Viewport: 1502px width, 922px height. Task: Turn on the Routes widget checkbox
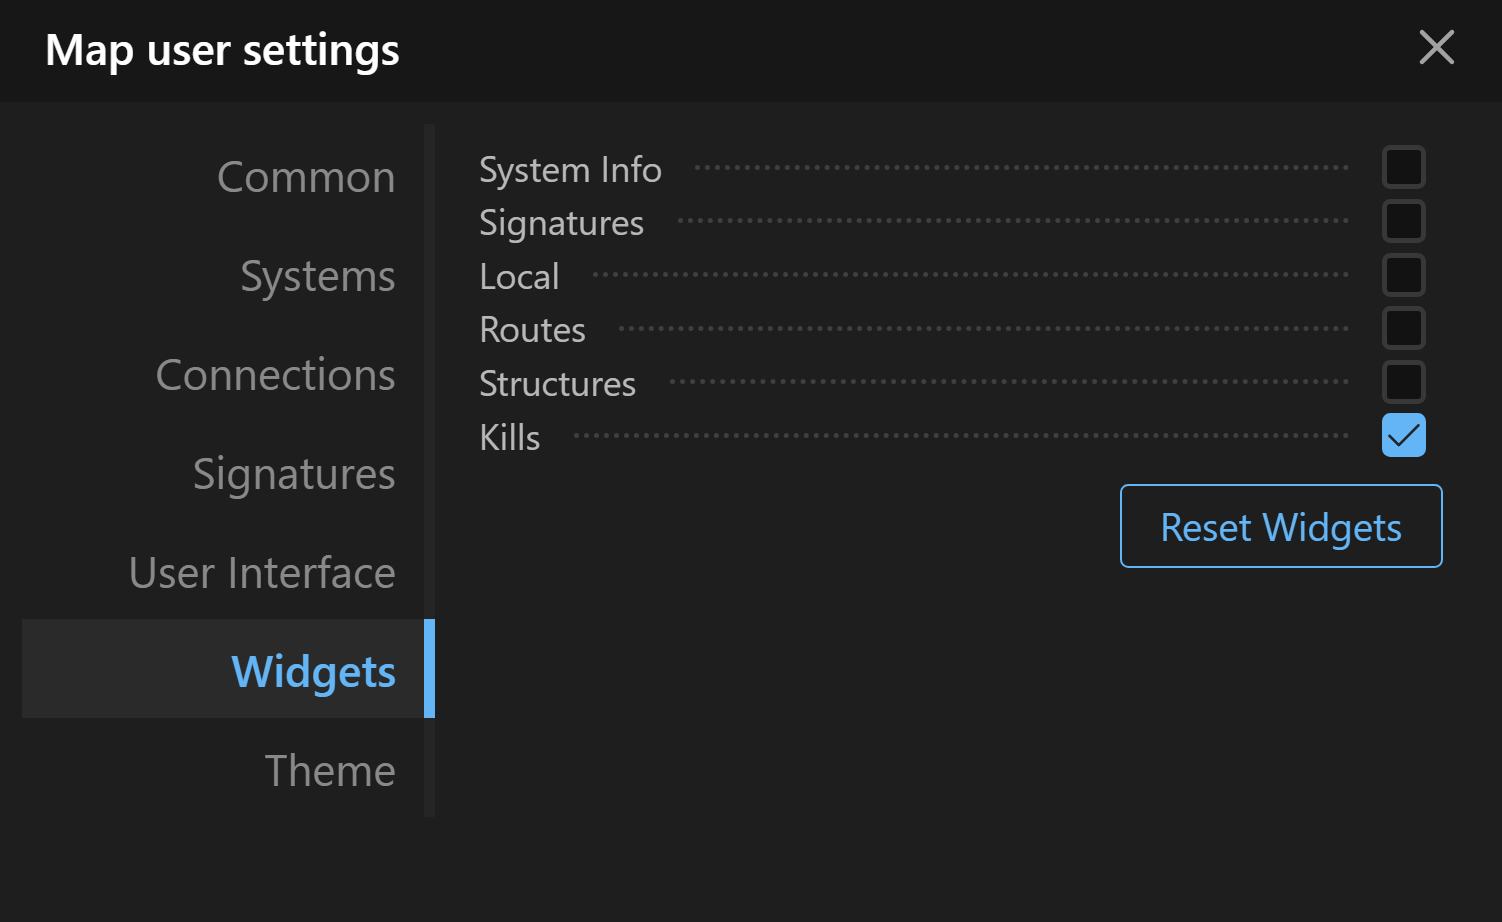pyautogui.click(x=1403, y=328)
